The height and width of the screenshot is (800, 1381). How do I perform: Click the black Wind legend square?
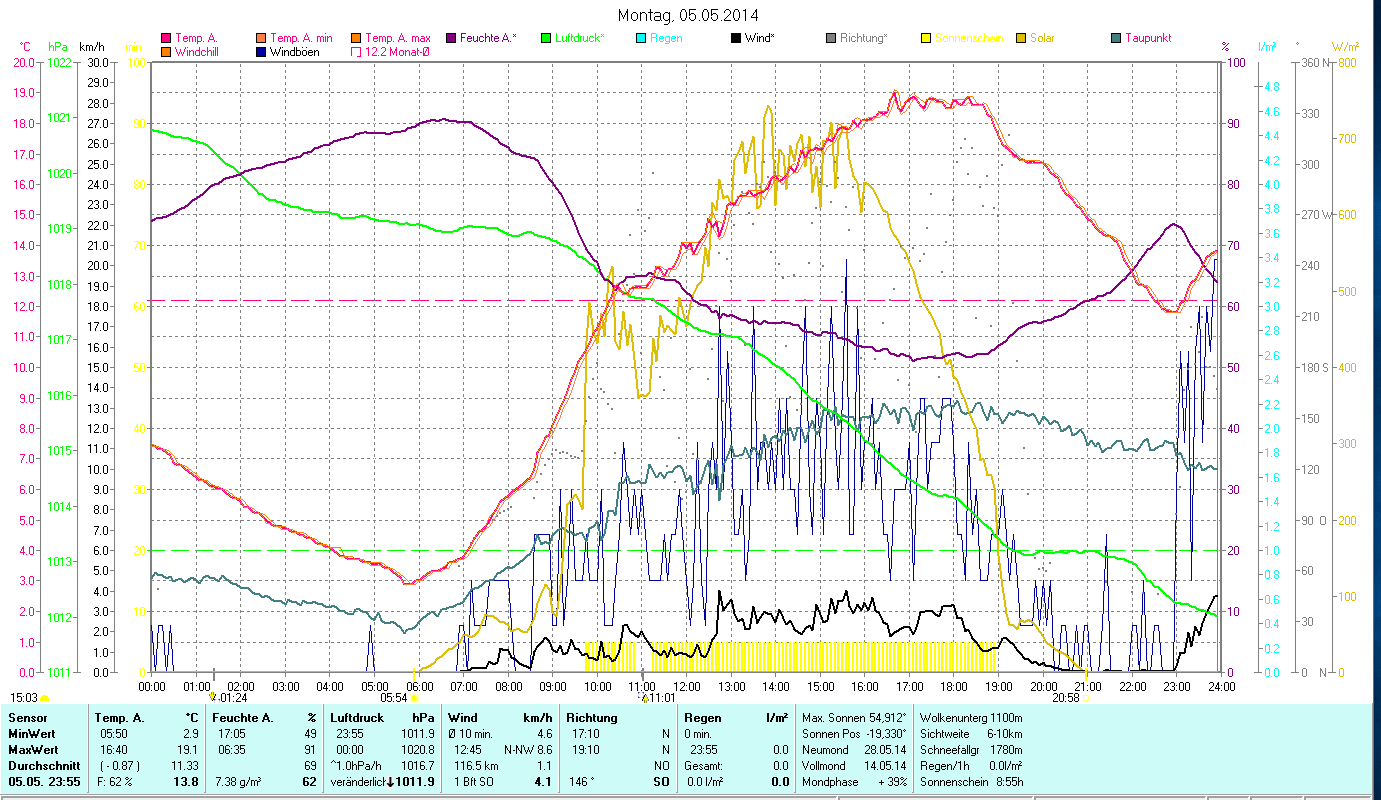pos(736,38)
